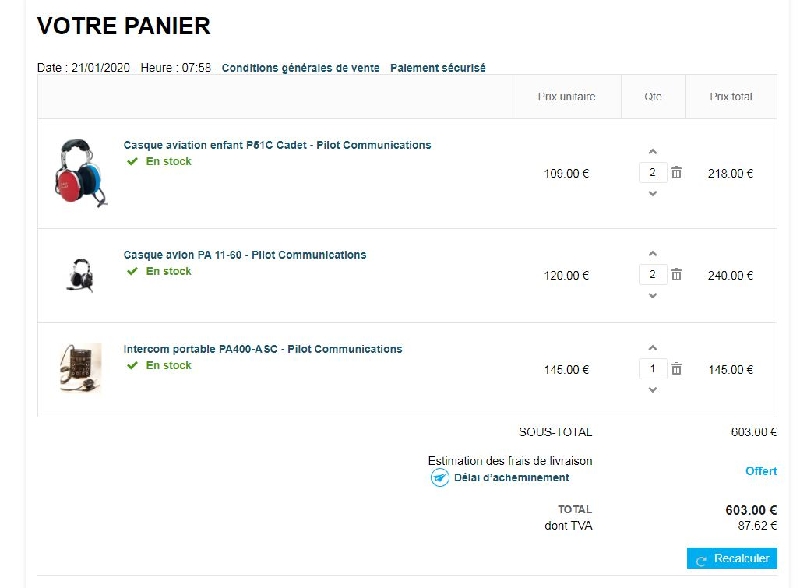
Task: Click the quantity field for Casque avion PA 11-60
Action: coord(652,275)
